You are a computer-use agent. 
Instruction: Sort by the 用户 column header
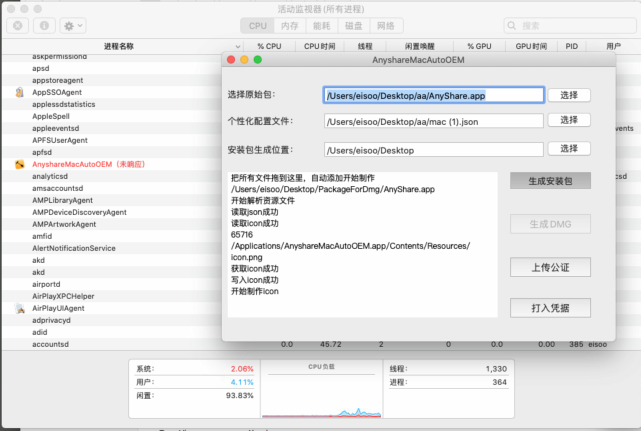[613, 46]
